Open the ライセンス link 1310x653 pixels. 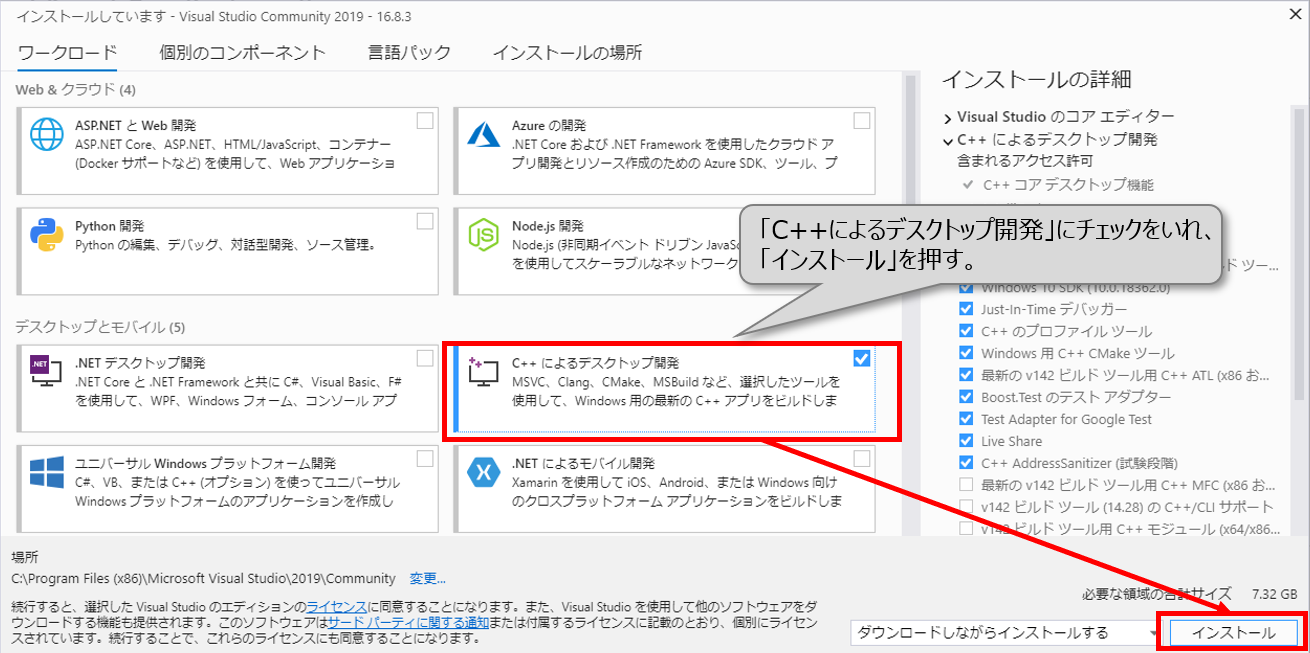click(x=337, y=607)
